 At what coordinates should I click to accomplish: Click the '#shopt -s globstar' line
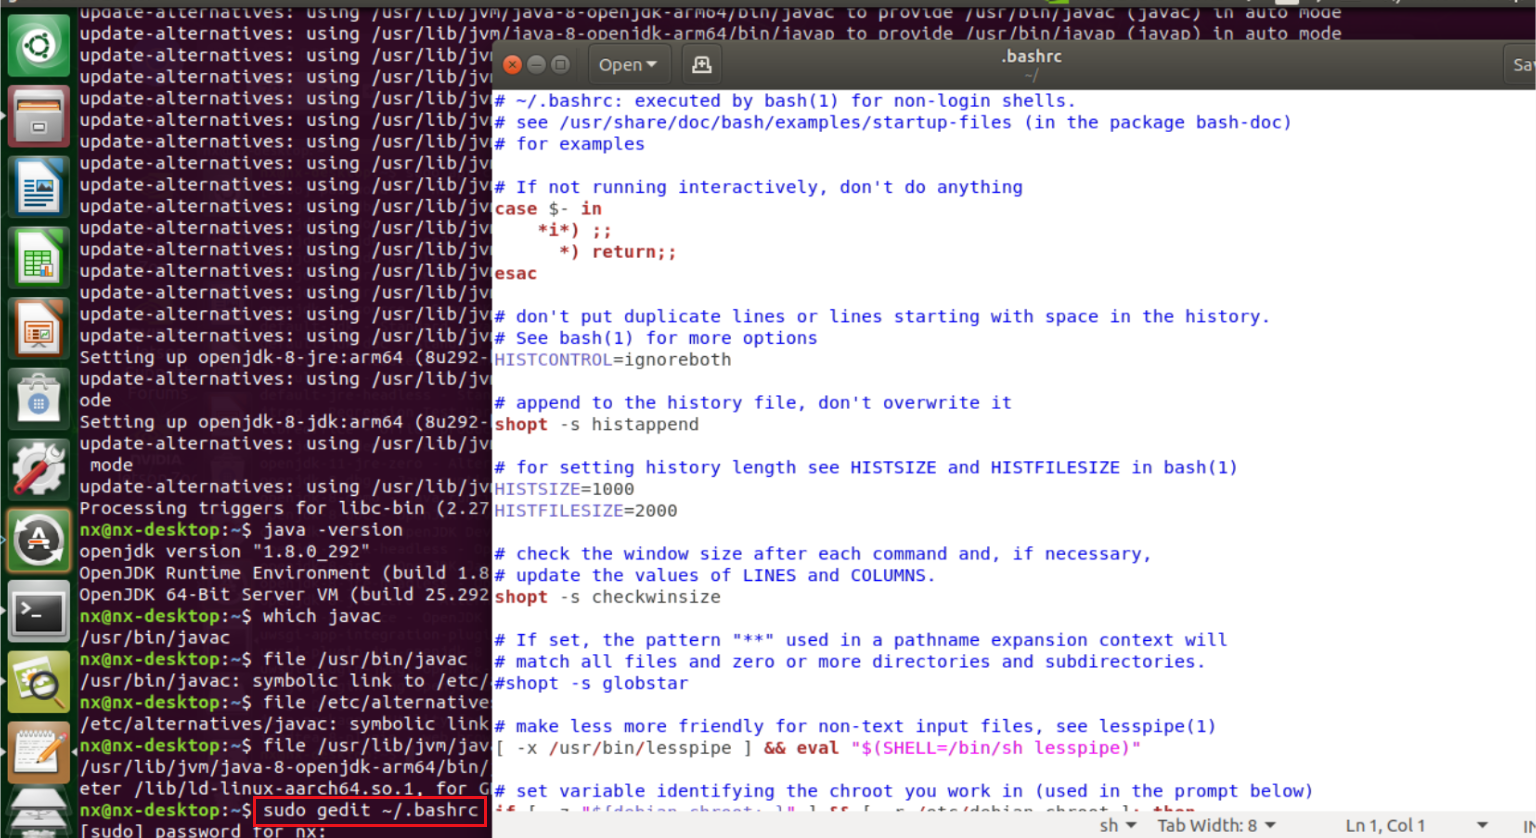pyautogui.click(x=591, y=684)
